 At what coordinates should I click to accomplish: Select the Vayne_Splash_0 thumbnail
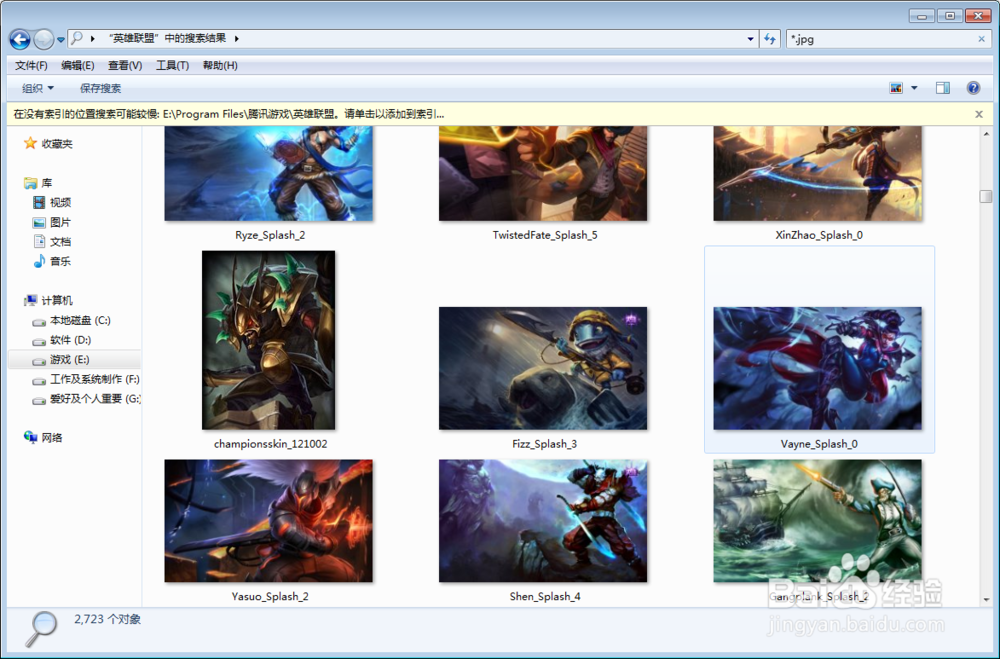pos(818,368)
